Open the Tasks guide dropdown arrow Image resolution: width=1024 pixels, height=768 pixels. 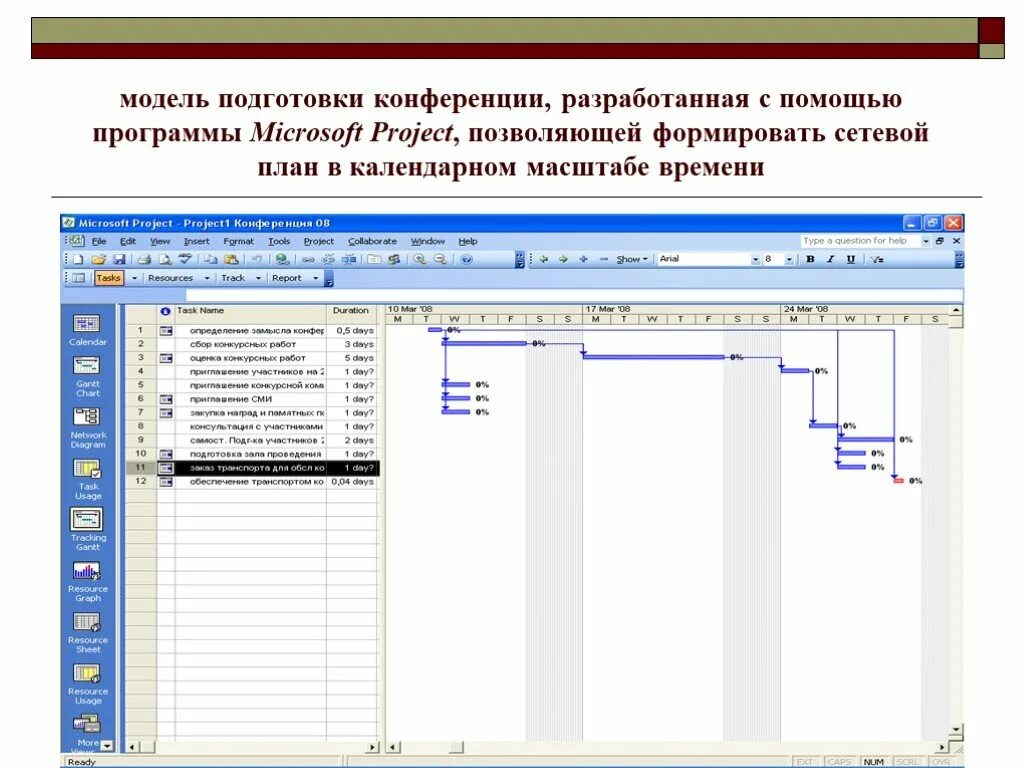tap(135, 278)
